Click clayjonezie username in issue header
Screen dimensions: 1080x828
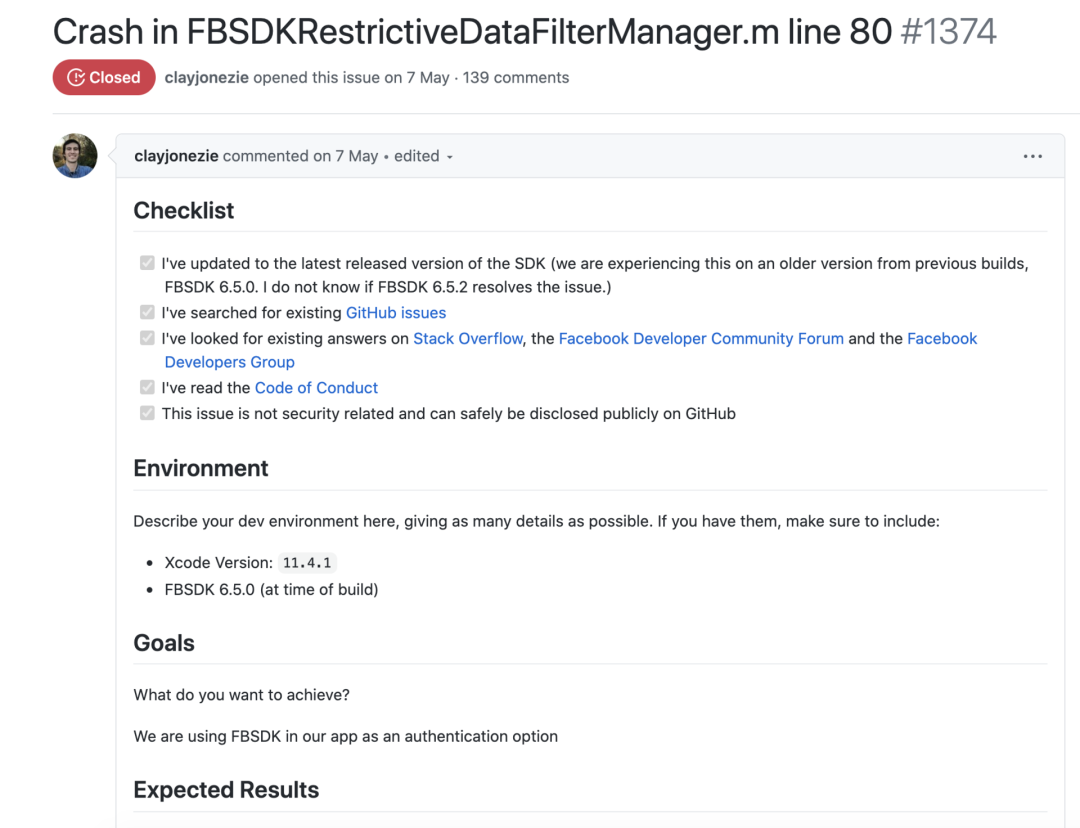[x=207, y=78]
